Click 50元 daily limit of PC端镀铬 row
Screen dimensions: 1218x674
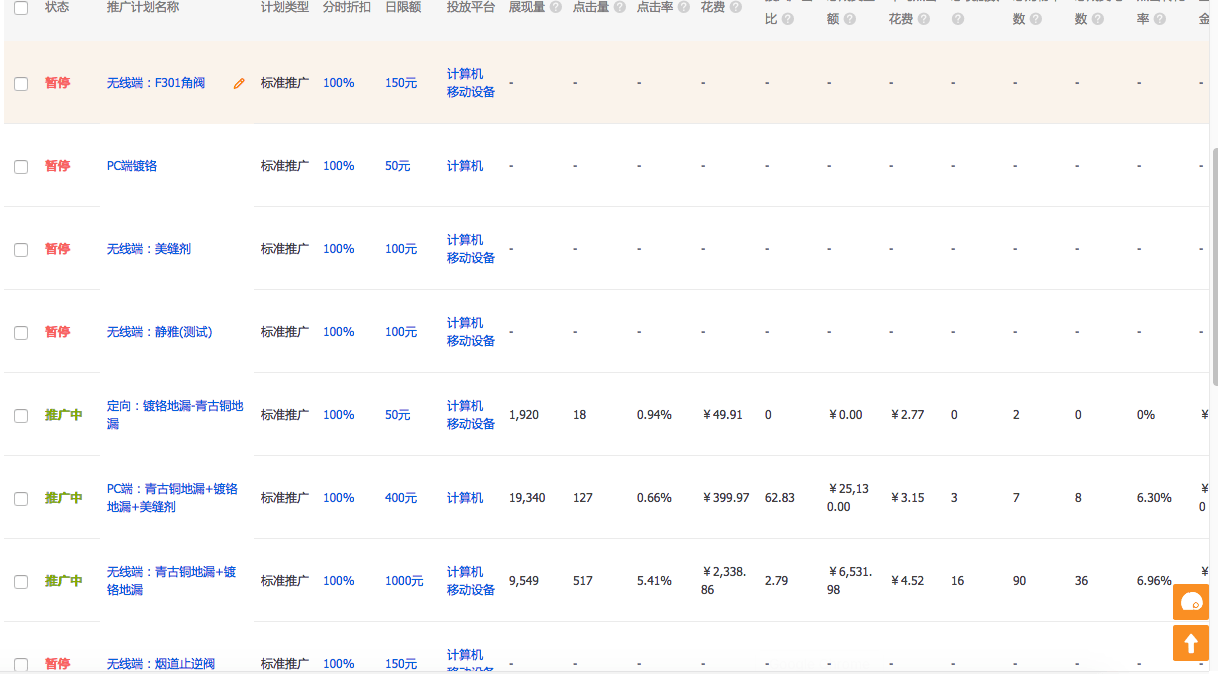(398, 166)
